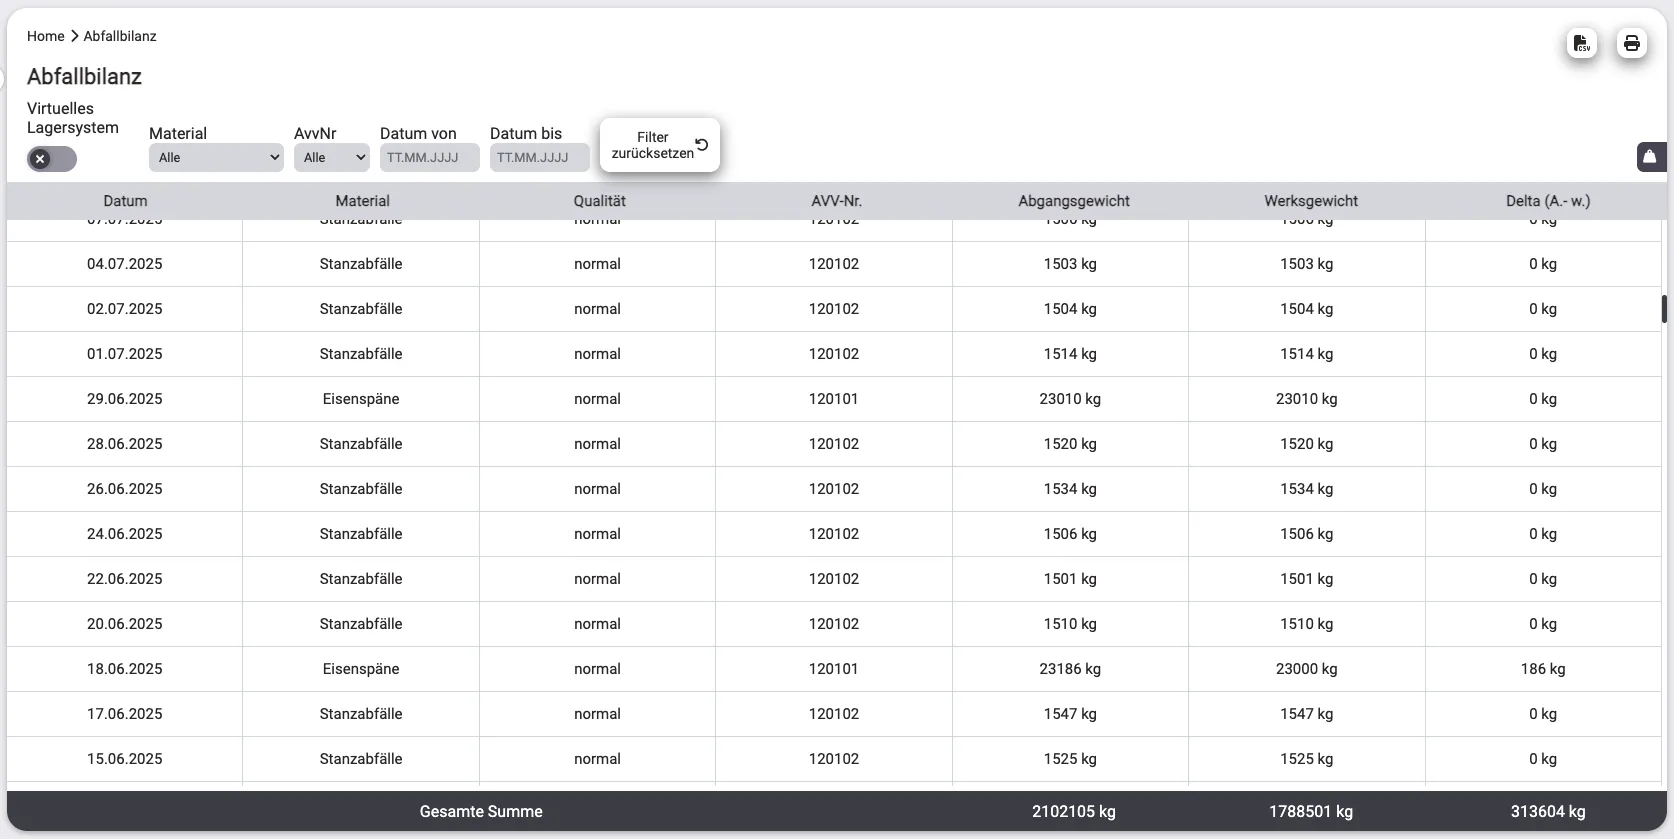Open the Material dropdown

pos(216,158)
